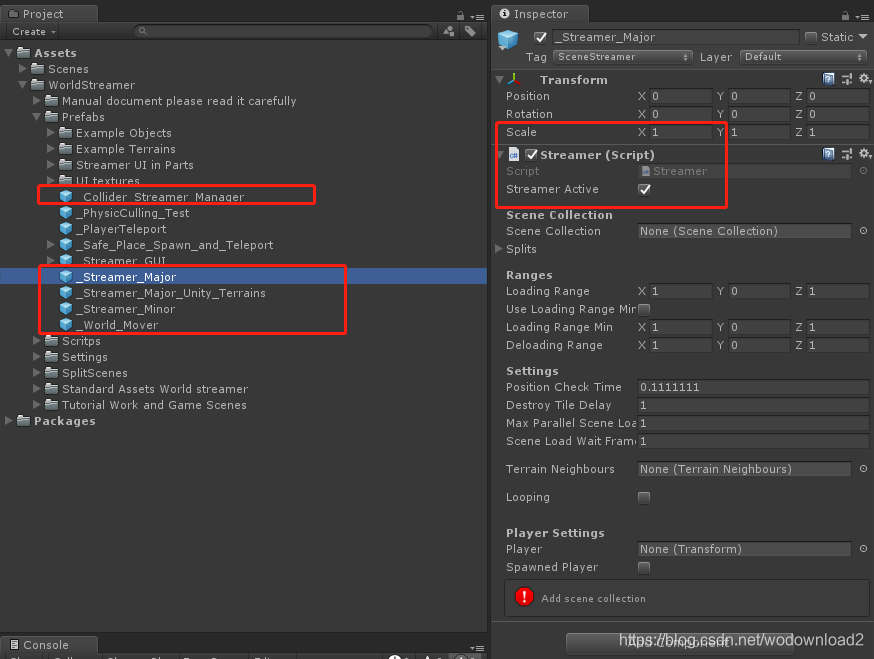Click the _Streamer_Major_Unity_Terrains prefab icon
Screen dimensions: 874x659
point(66,293)
